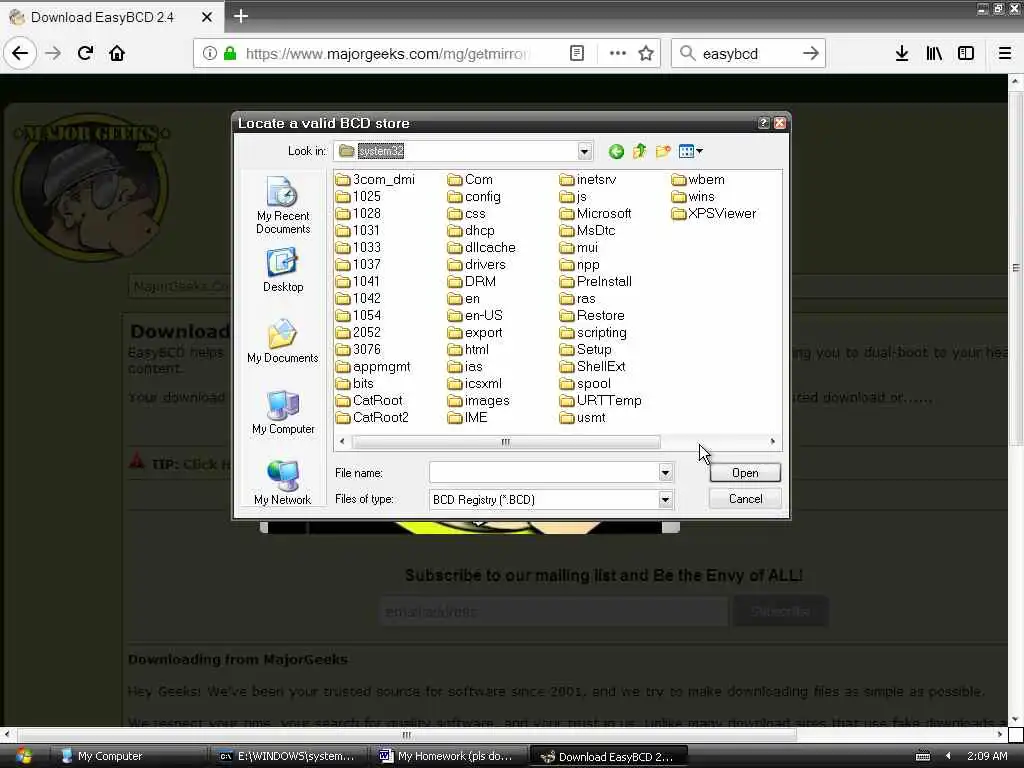Image resolution: width=1024 pixels, height=768 pixels.
Task: Click the browser address bar URL
Action: point(387,54)
